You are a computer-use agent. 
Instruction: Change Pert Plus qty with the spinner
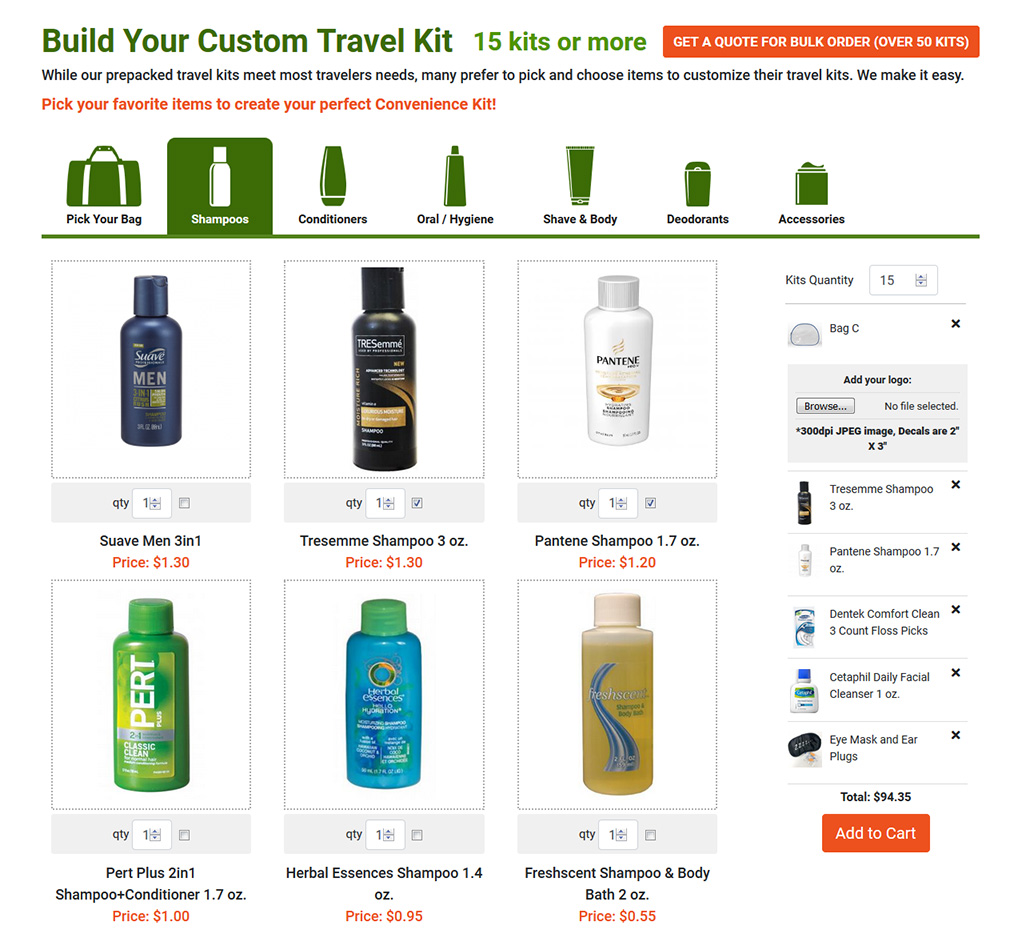(155, 835)
